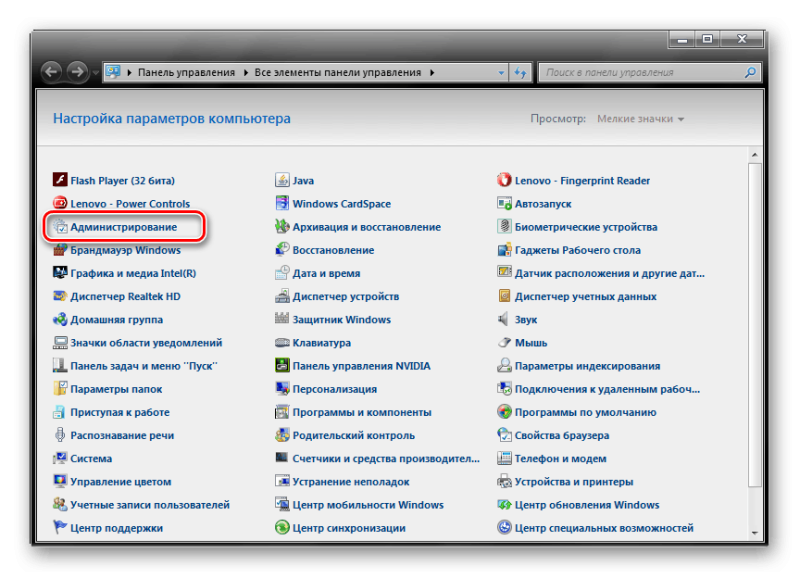Click the Lenovo - Fingerprint Reader icon

505,181
